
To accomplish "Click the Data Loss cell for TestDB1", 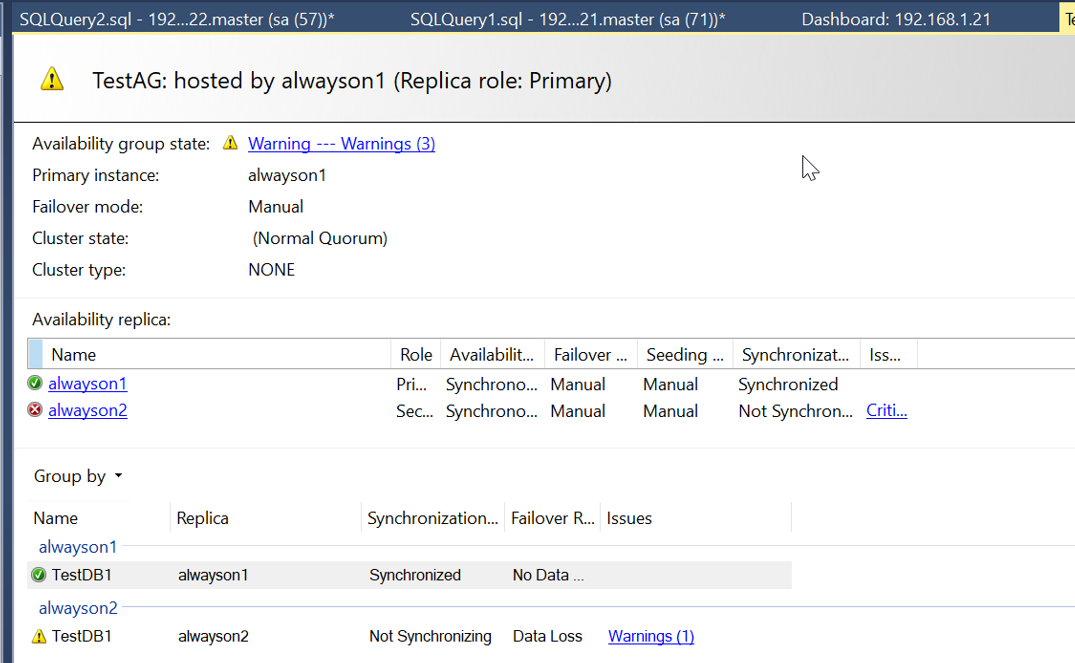I will [547, 636].
